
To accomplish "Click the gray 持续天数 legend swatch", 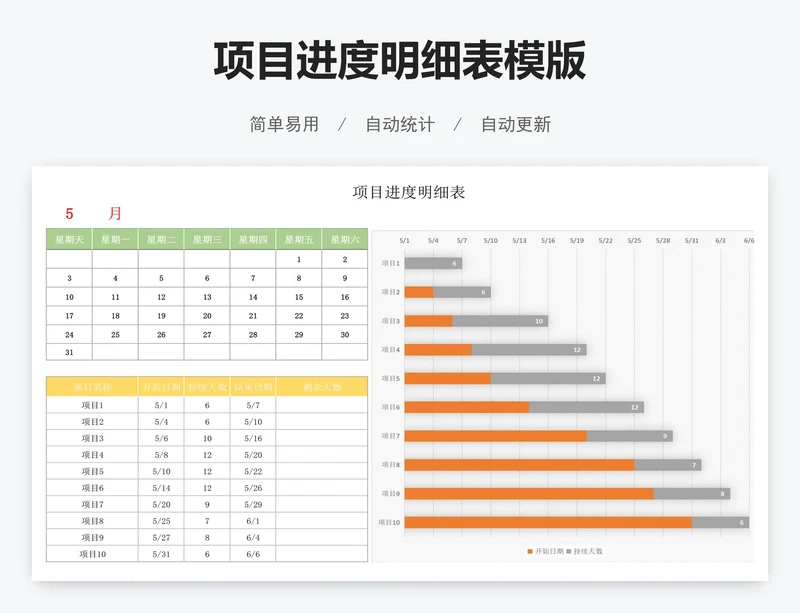I will (571, 551).
